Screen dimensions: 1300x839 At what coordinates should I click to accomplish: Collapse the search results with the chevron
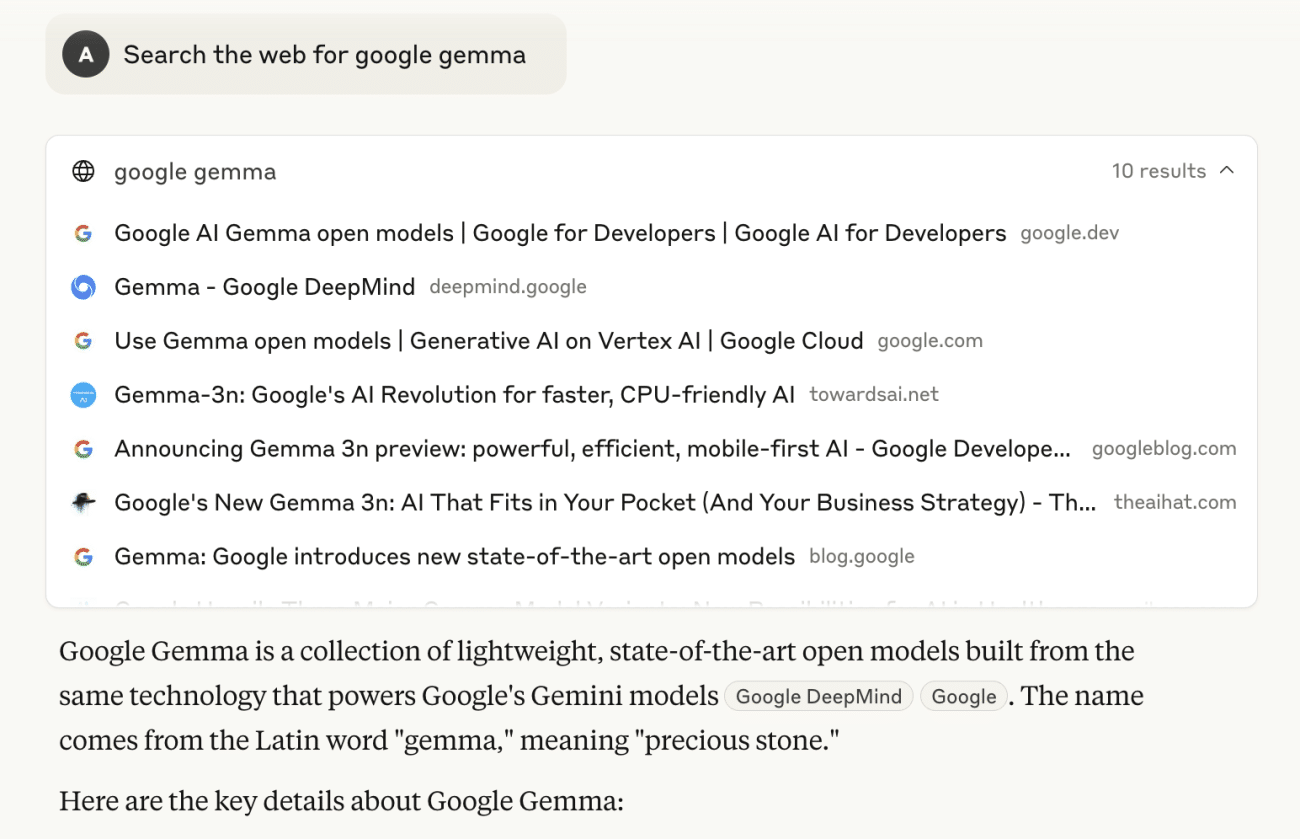tap(1227, 171)
